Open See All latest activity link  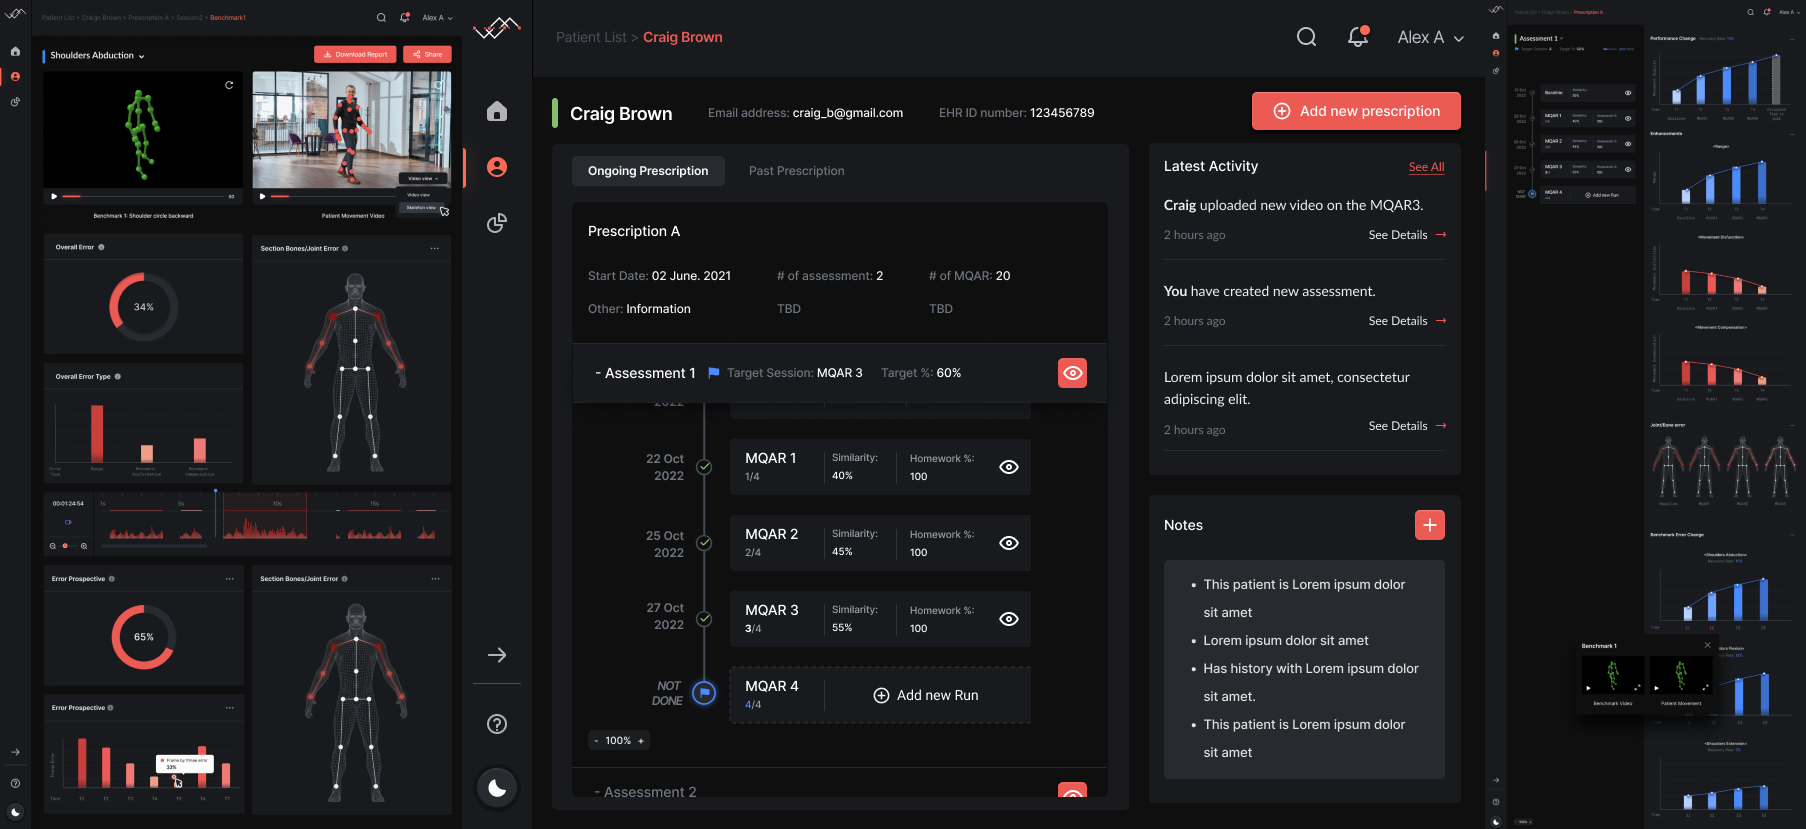pyautogui.click(x=1426, y=167)
